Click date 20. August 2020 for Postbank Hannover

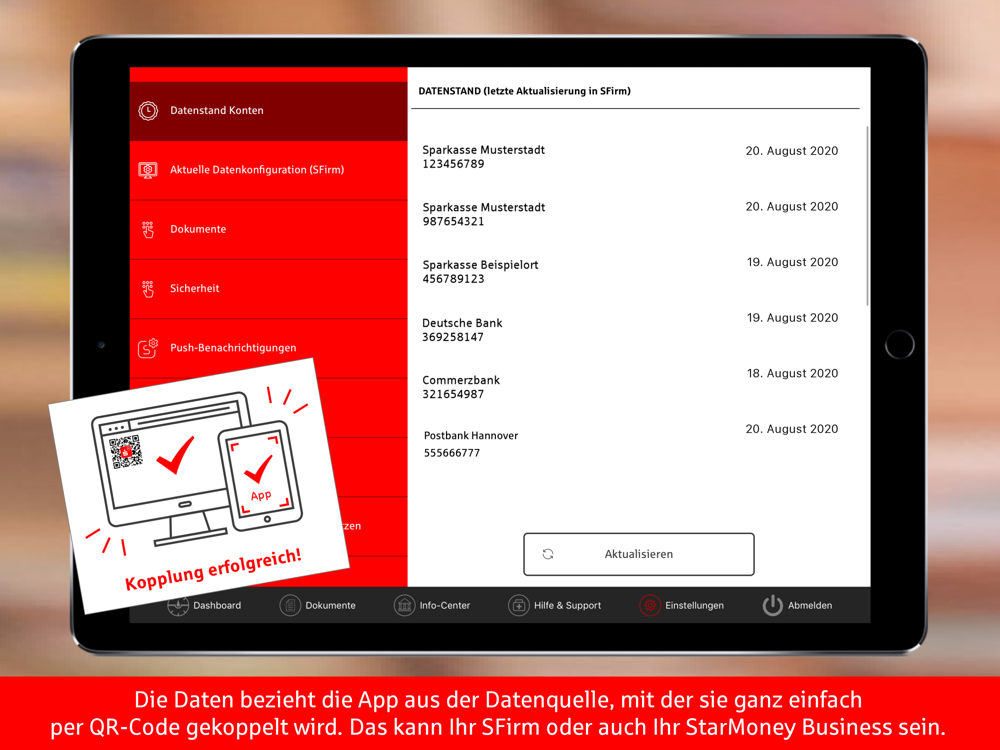(x=791, y=429)
